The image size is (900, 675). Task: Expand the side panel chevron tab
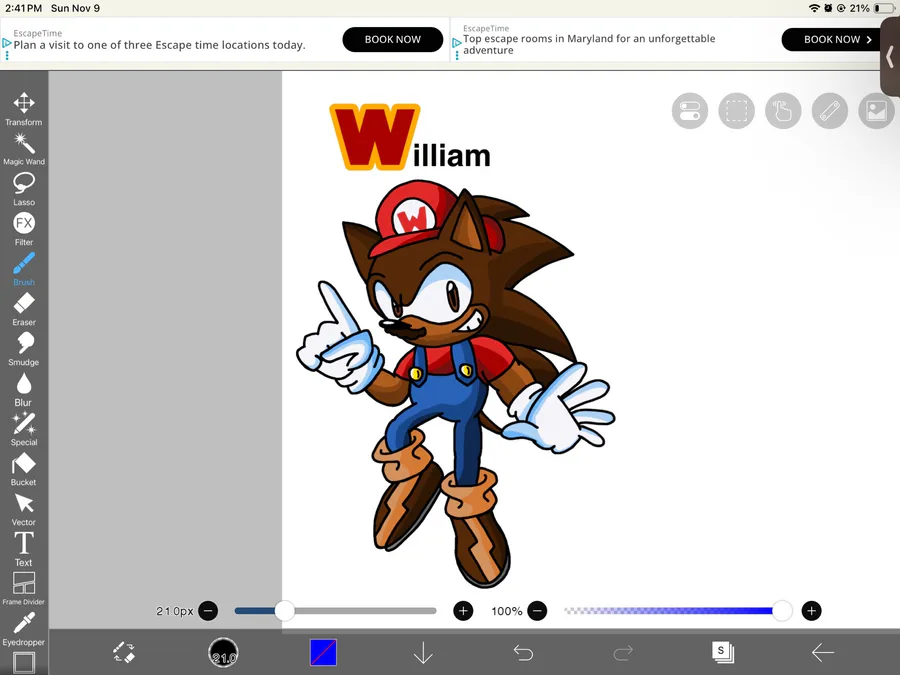coord(890,57)
